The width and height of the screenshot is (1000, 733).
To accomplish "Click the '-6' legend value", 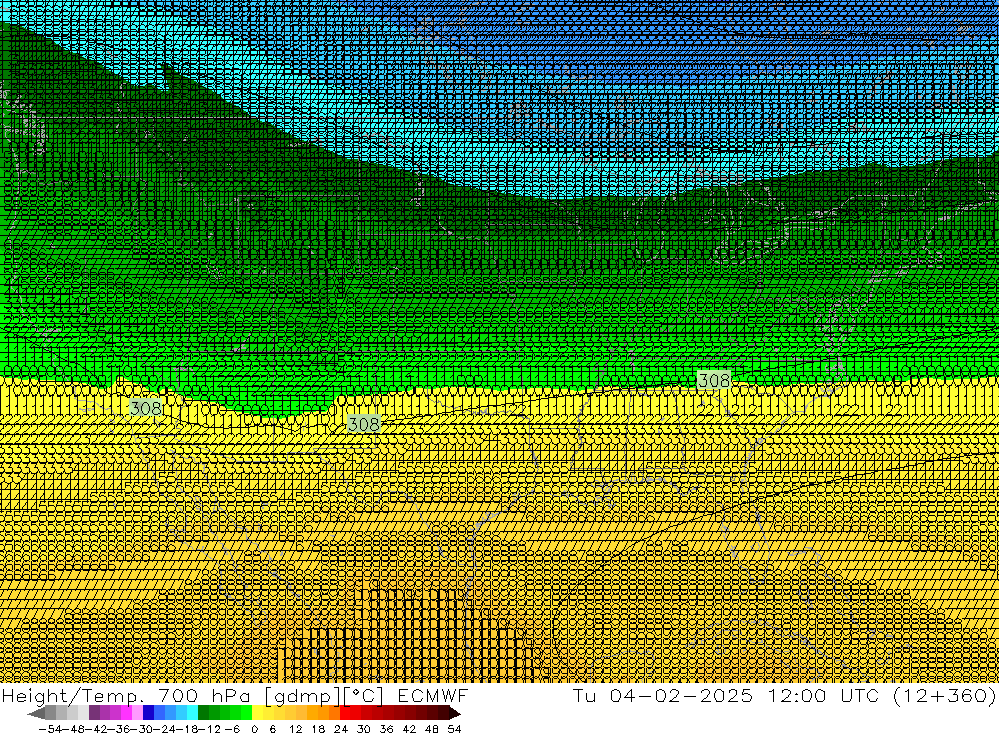I will point(232,729).
